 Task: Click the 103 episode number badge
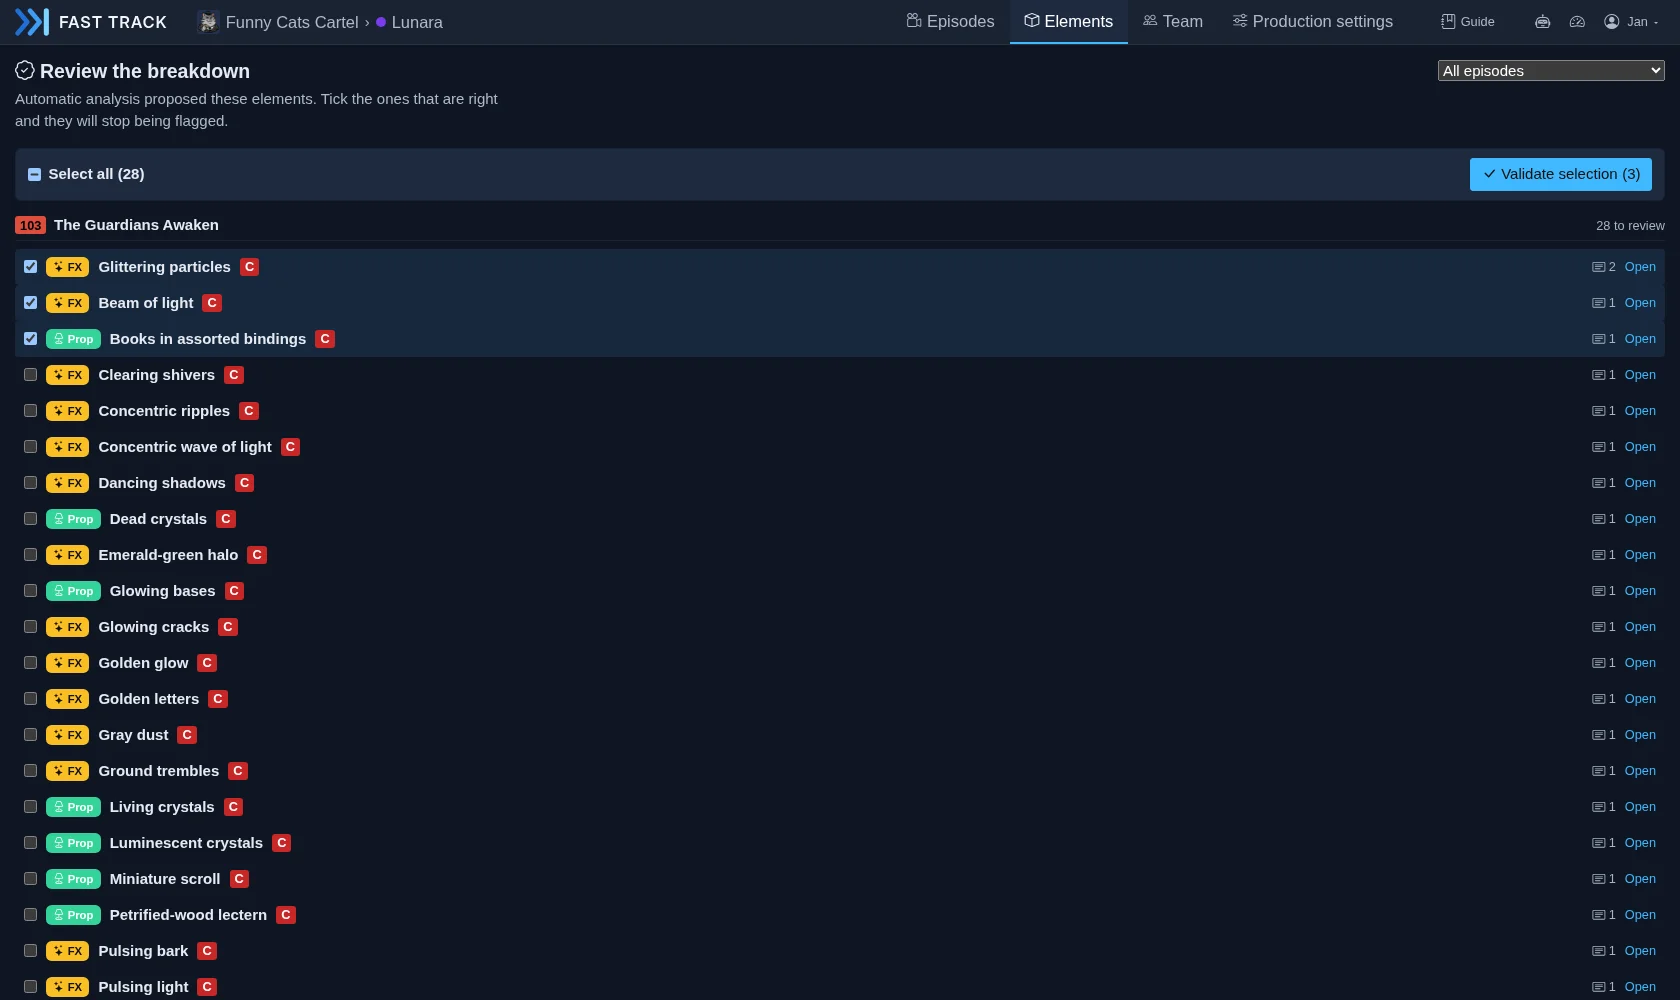pyautogui.click(x=30, y=225)
